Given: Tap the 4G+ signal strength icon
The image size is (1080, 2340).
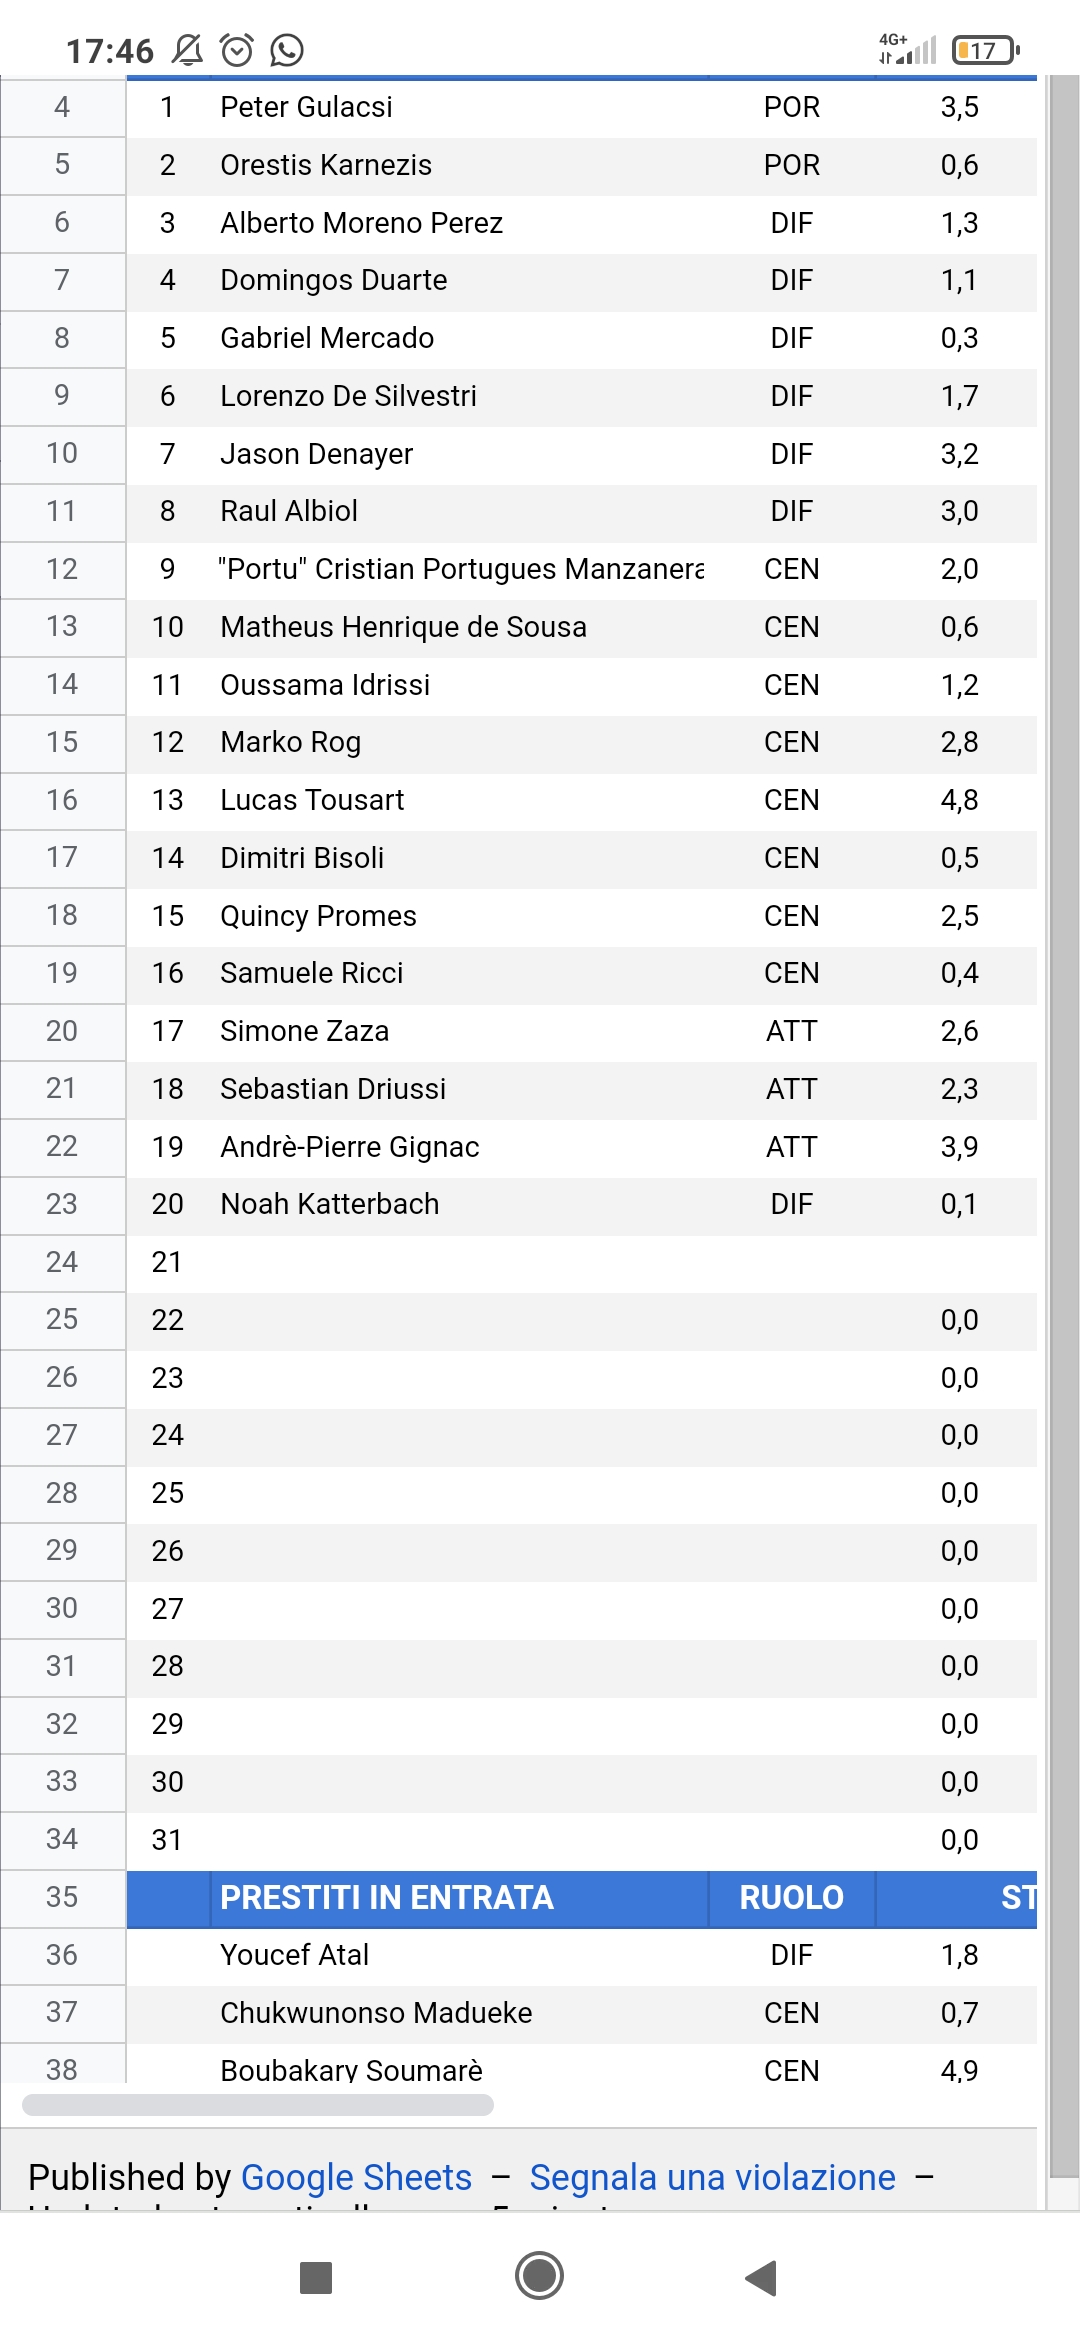Looking at the screenshot, I should point(907,49).
